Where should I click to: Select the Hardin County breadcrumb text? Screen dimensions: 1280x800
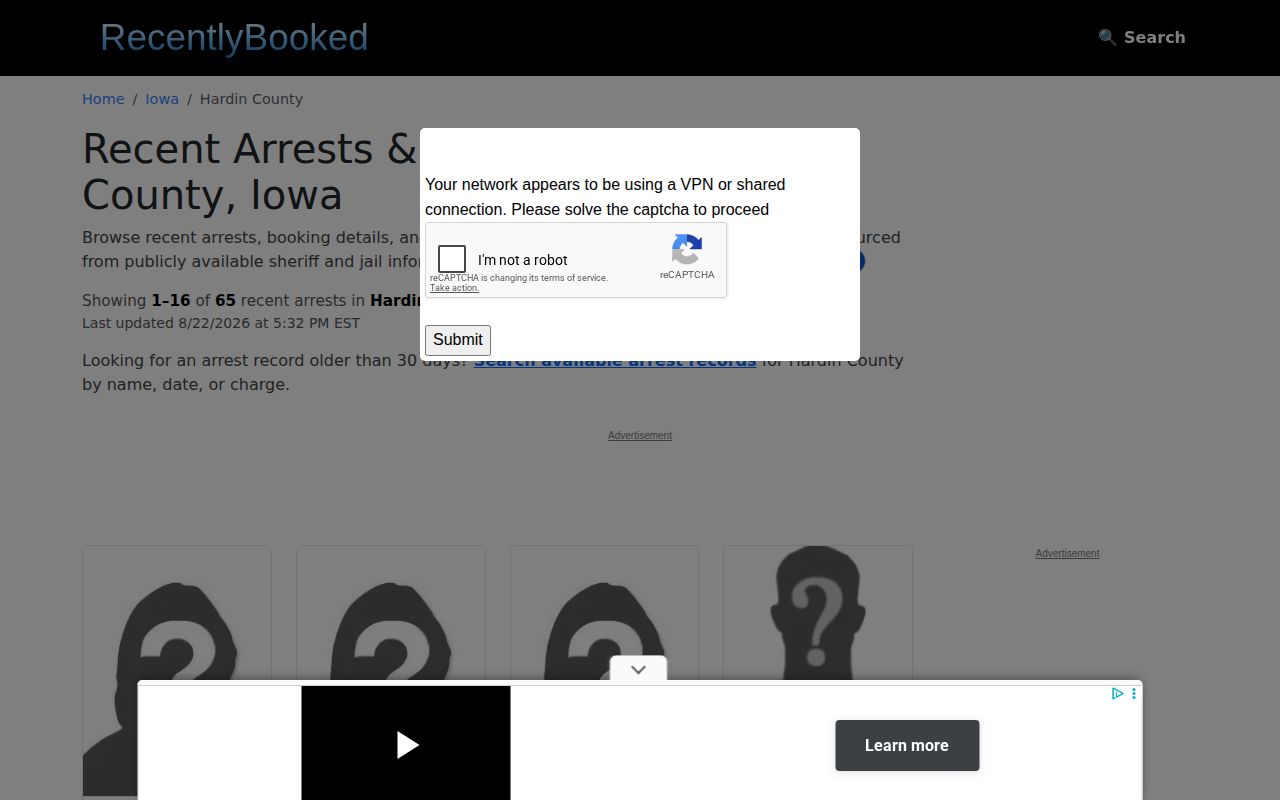(251, 99)
